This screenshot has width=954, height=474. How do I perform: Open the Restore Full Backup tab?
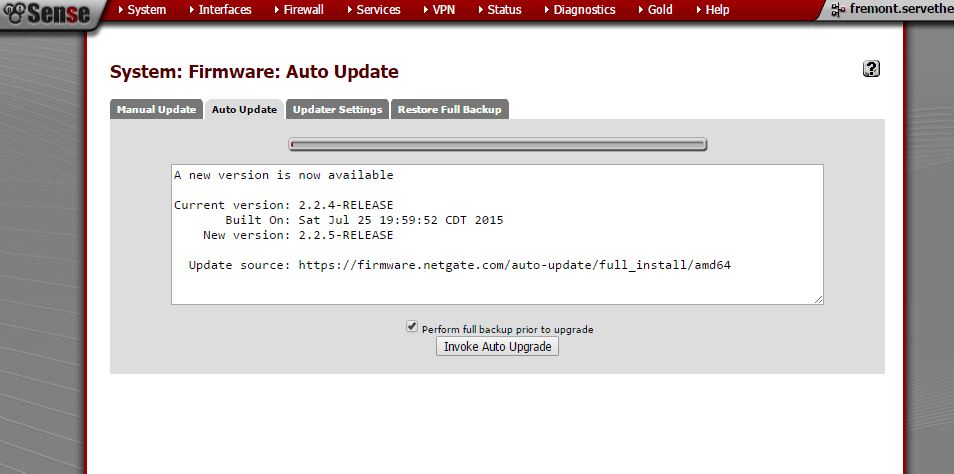tap(450, 110)
